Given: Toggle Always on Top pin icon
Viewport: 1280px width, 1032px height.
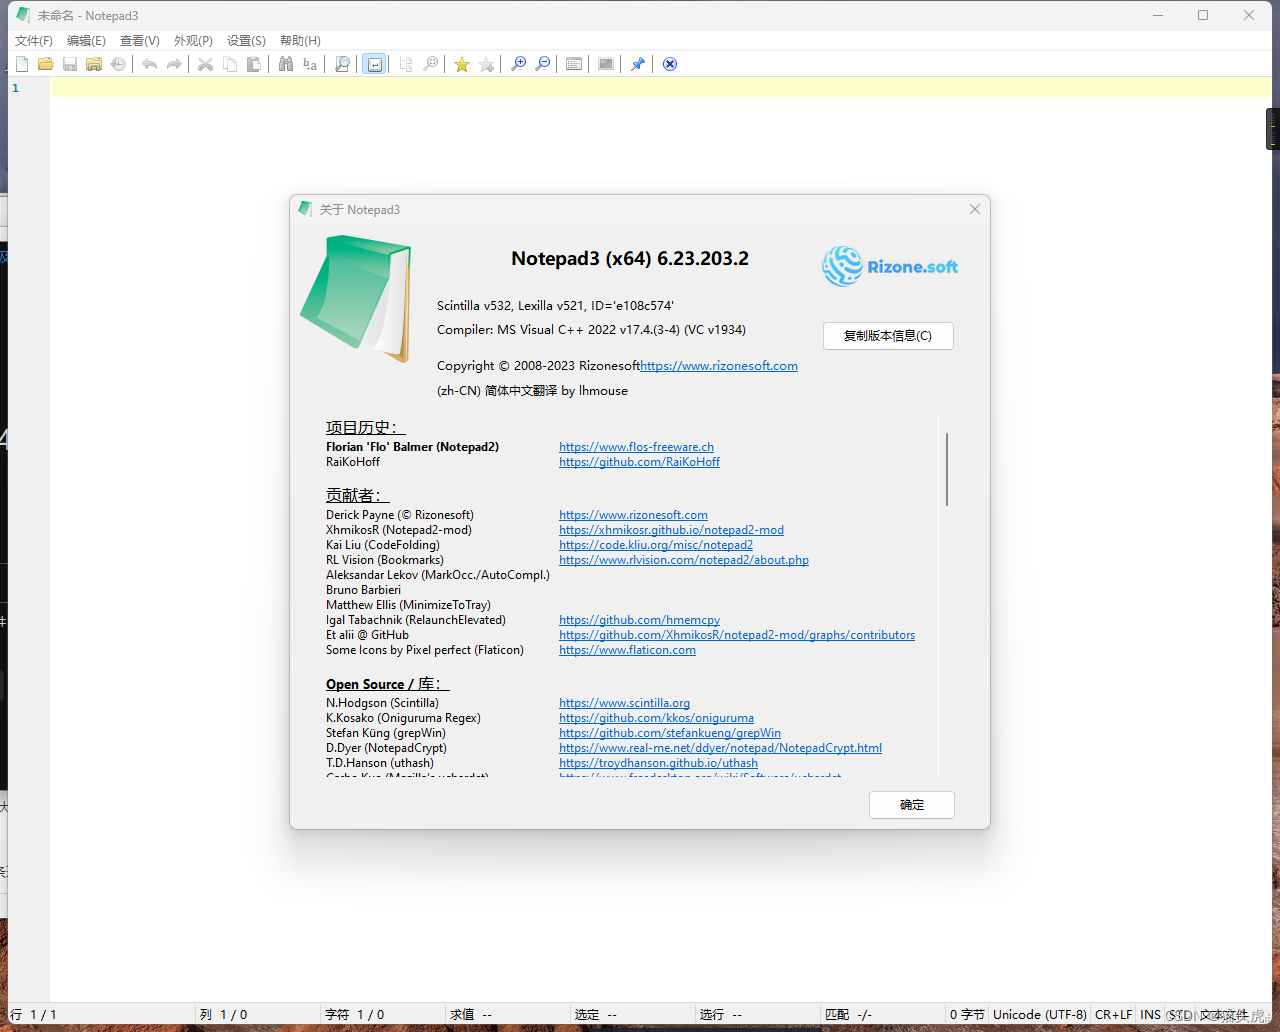Looking at the screenshot, I should pyautogui.click(x=638, y=64).
